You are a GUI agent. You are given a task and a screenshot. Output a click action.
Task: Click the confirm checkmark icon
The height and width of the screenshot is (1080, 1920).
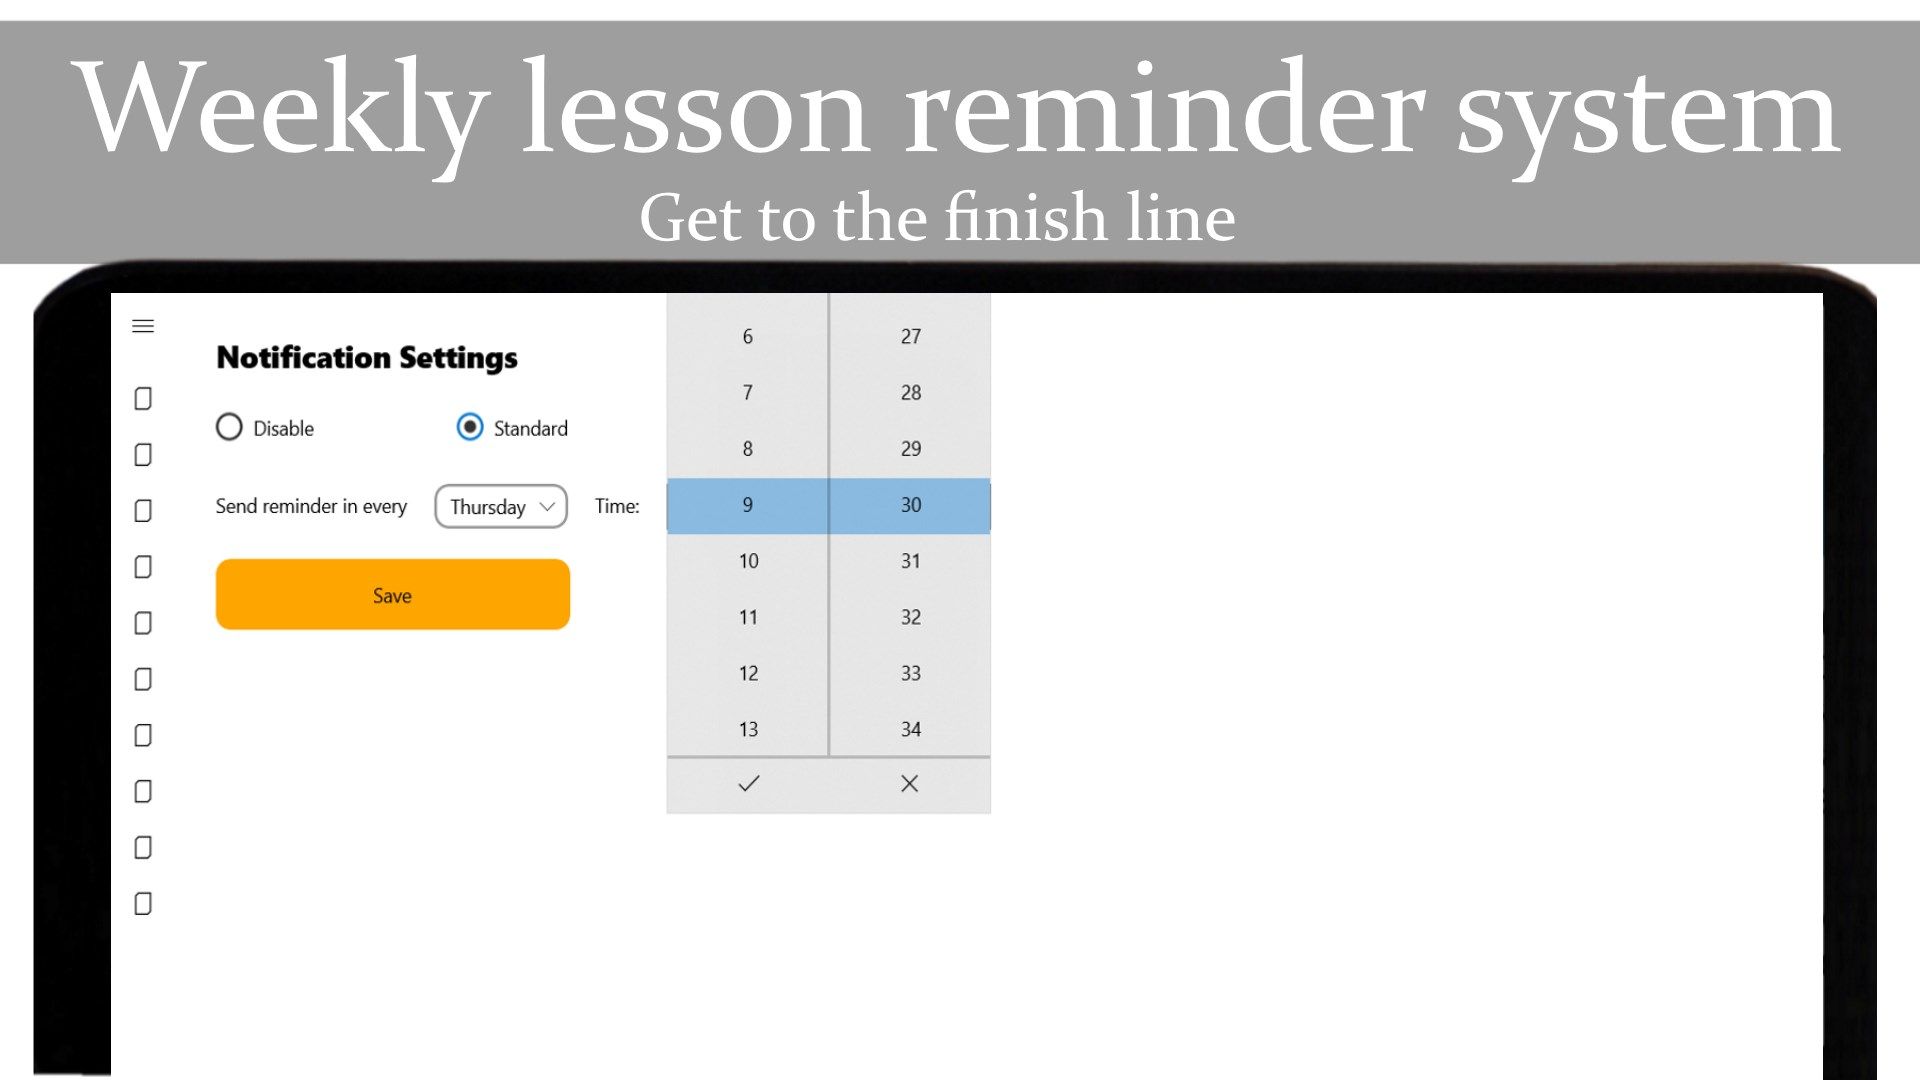pyautogui.click(x=746, y=783)
